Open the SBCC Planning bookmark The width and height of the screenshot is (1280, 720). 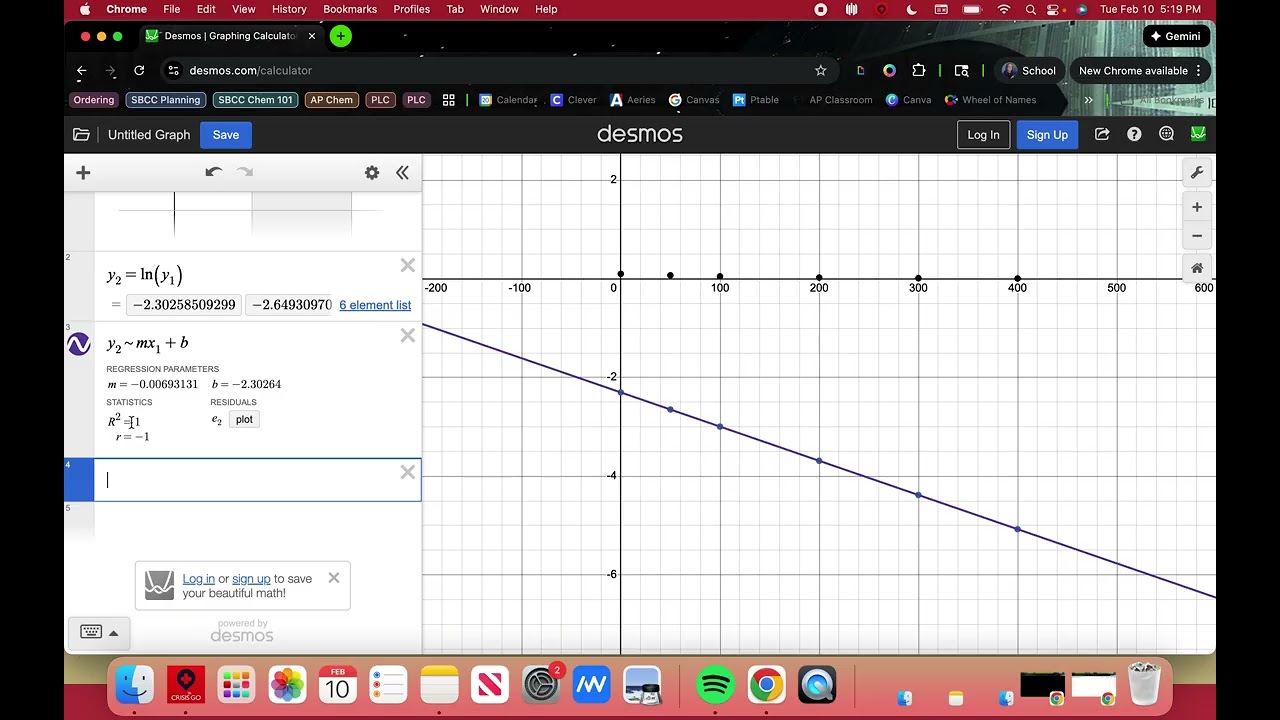(165, 100)
